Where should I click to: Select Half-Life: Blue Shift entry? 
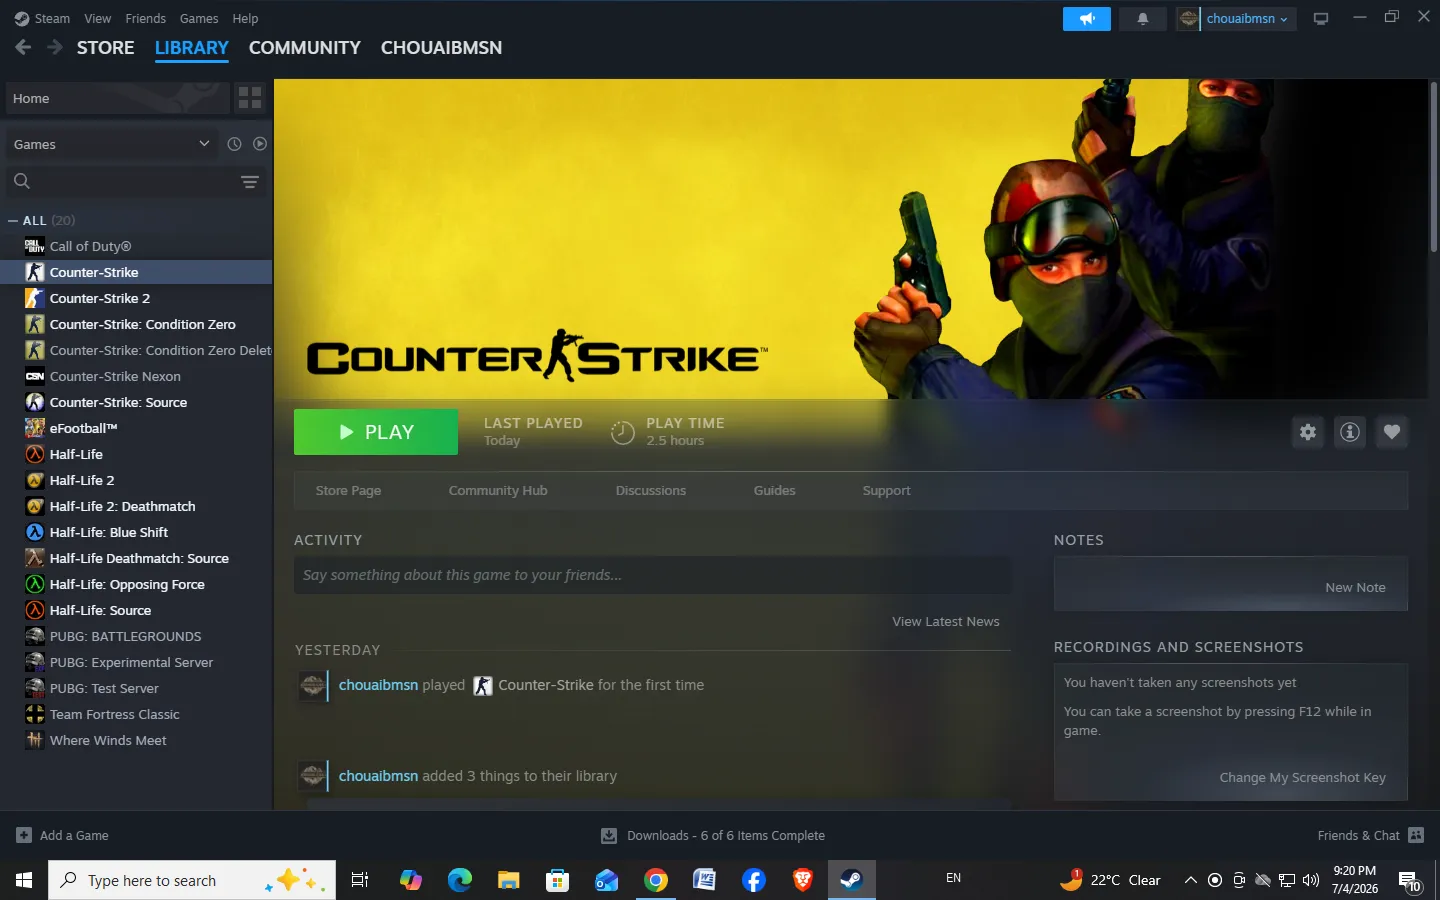point(136,532)
